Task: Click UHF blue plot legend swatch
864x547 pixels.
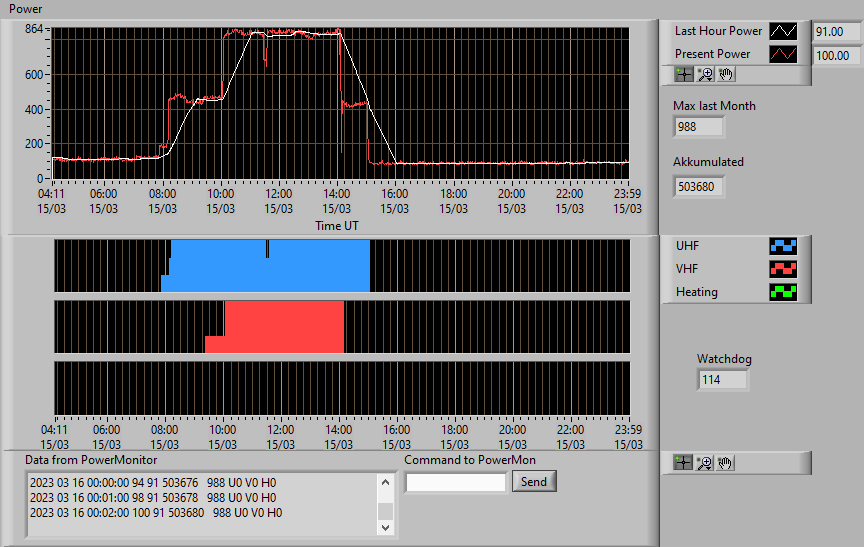Action: pos(783,246)
